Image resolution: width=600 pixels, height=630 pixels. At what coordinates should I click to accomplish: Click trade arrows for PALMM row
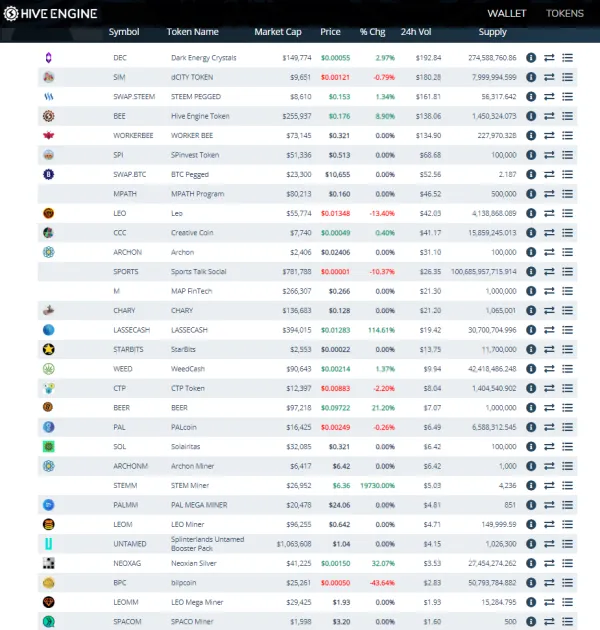[x=549, y=505]
